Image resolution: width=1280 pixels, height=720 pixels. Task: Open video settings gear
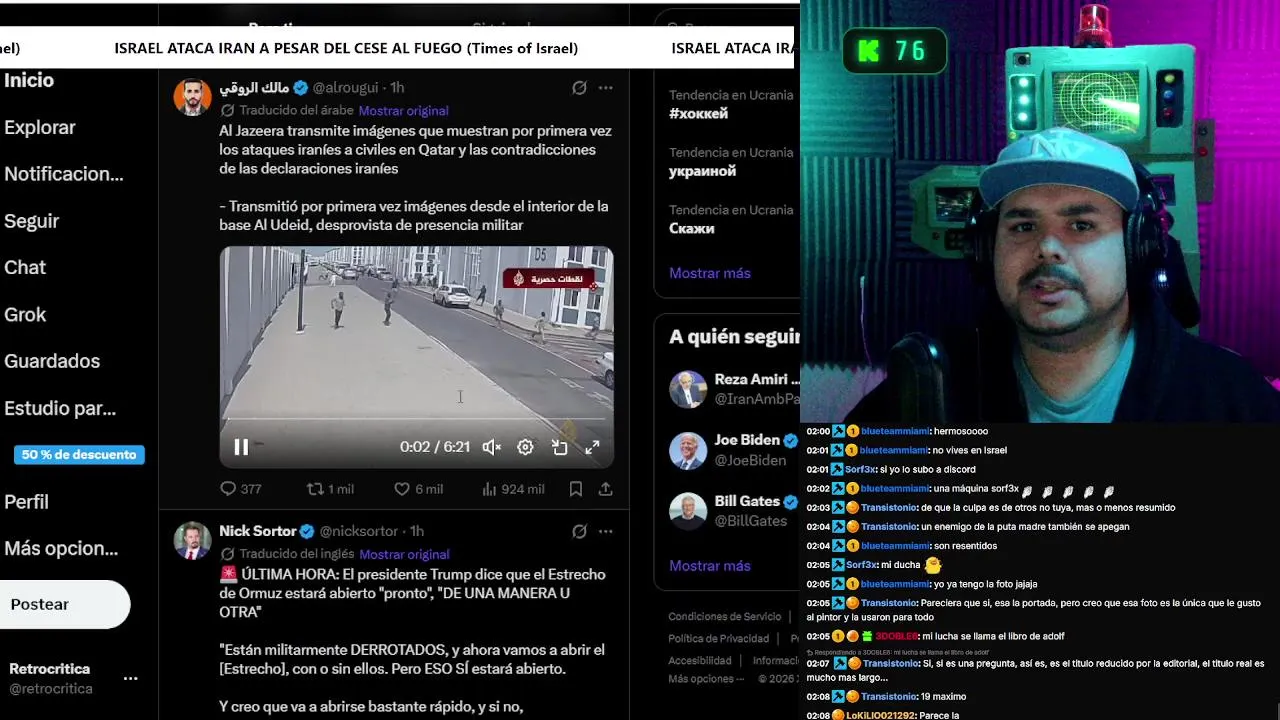tap(525, 447)
